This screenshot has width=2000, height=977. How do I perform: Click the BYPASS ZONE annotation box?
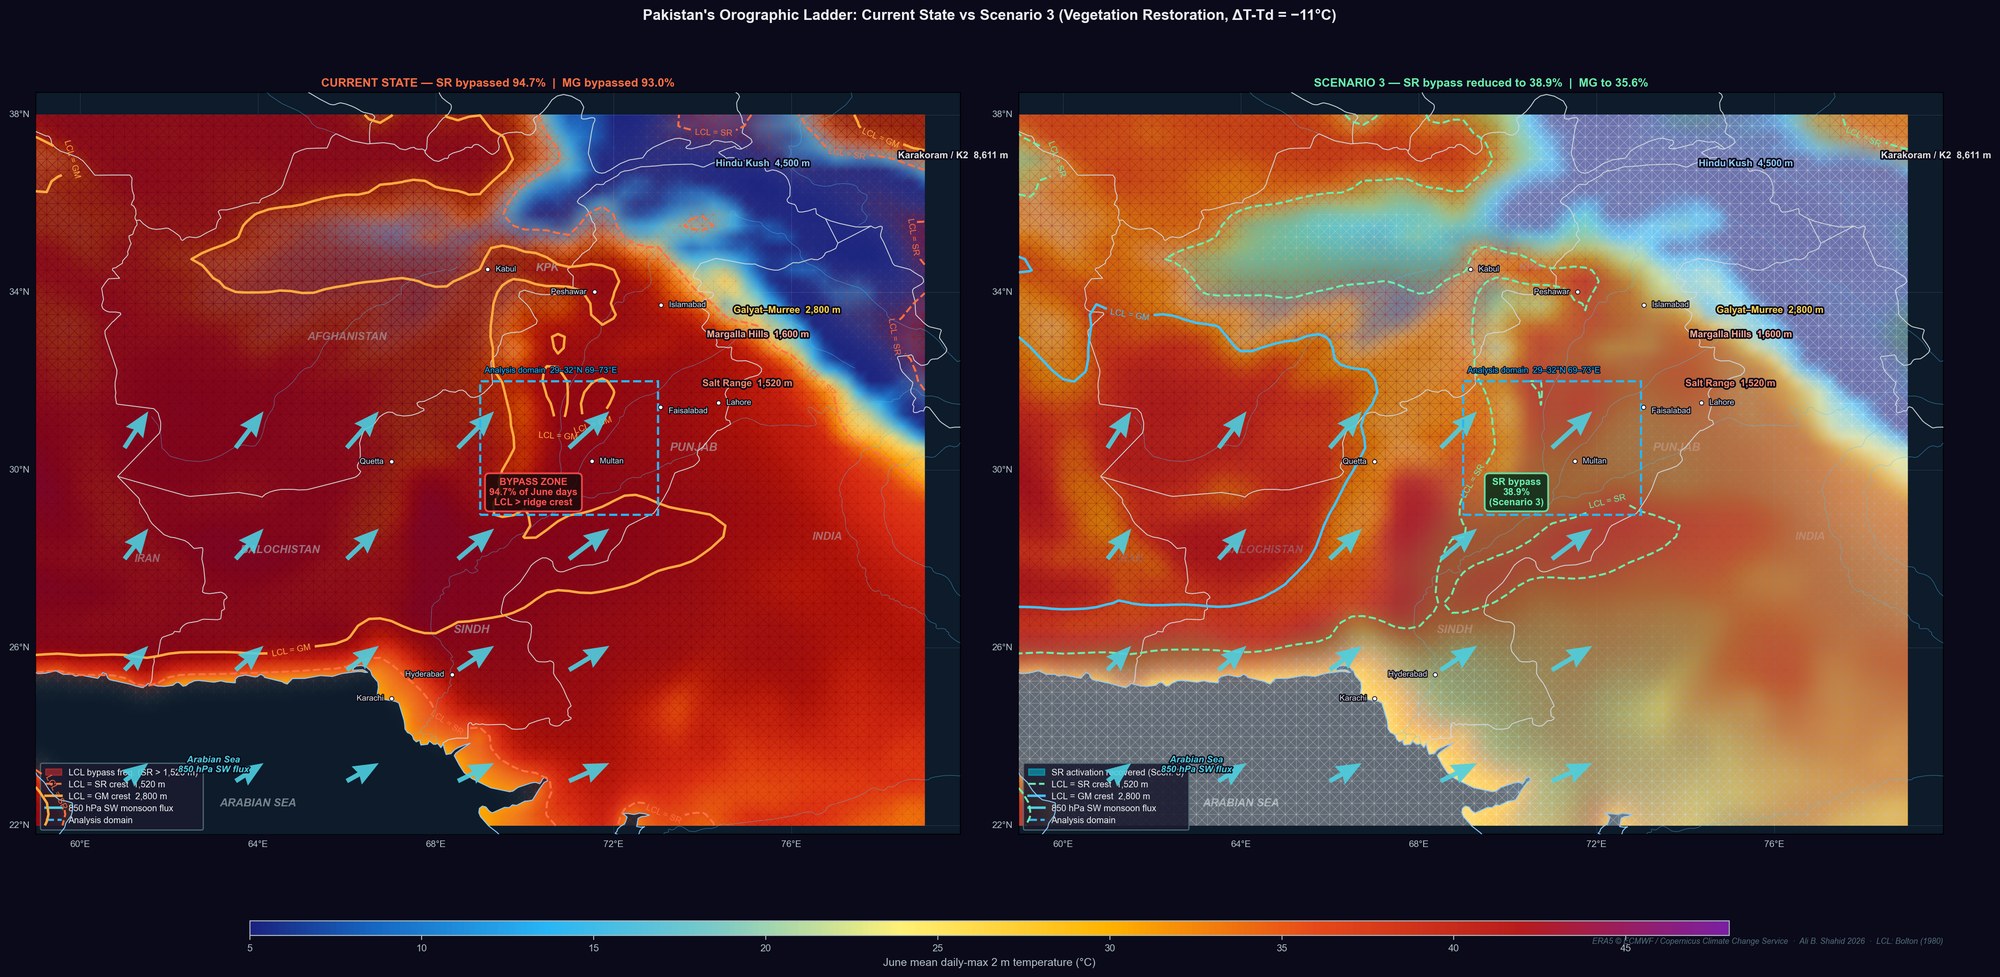534,491
